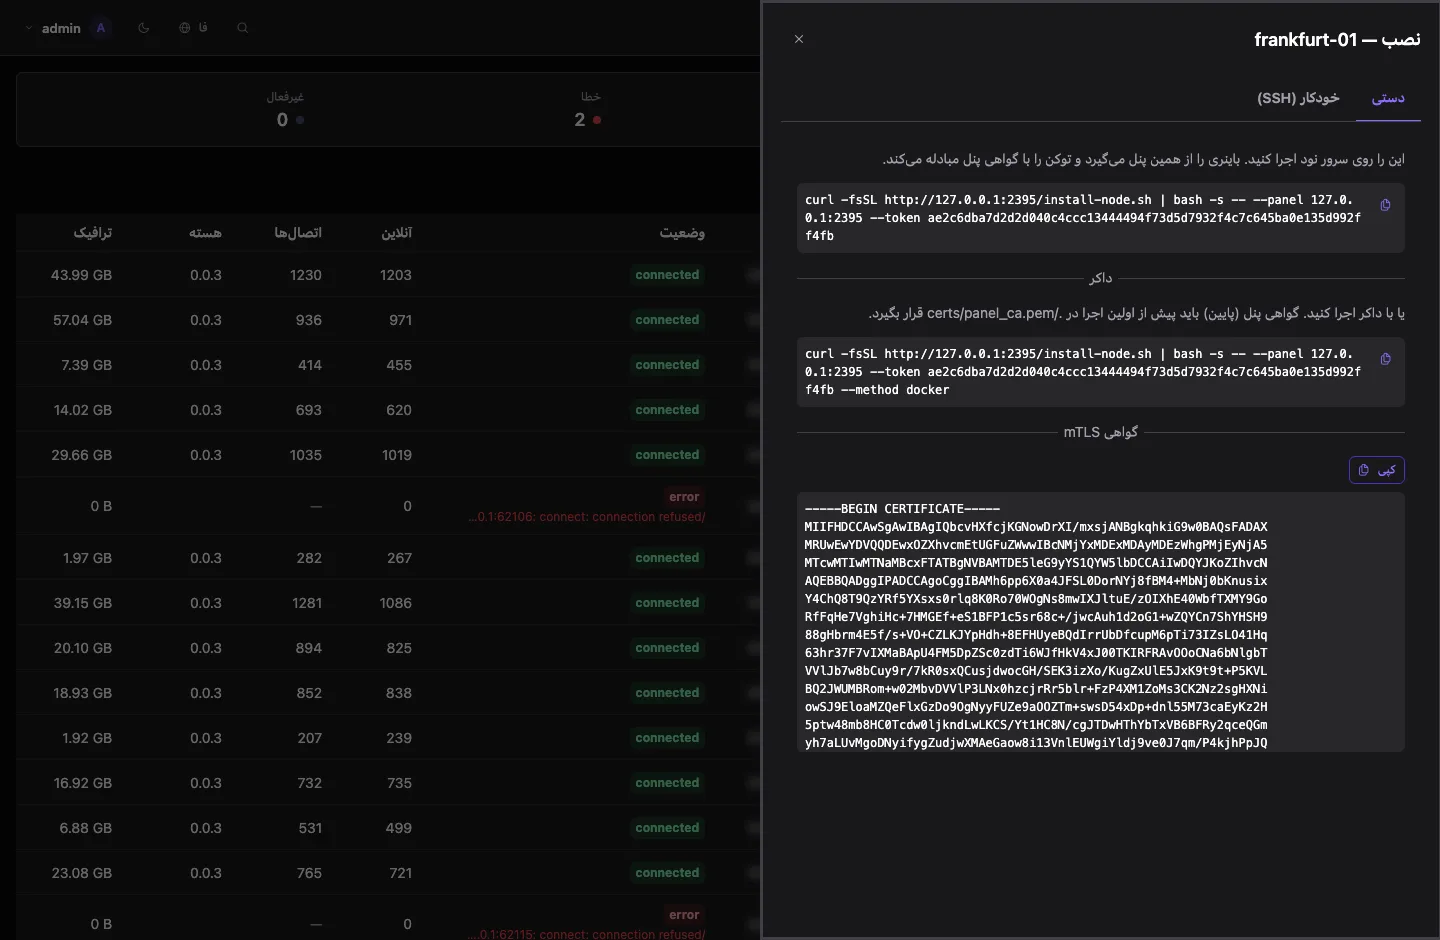Click connected status in the 18.93 GB row

coord(667,693)
